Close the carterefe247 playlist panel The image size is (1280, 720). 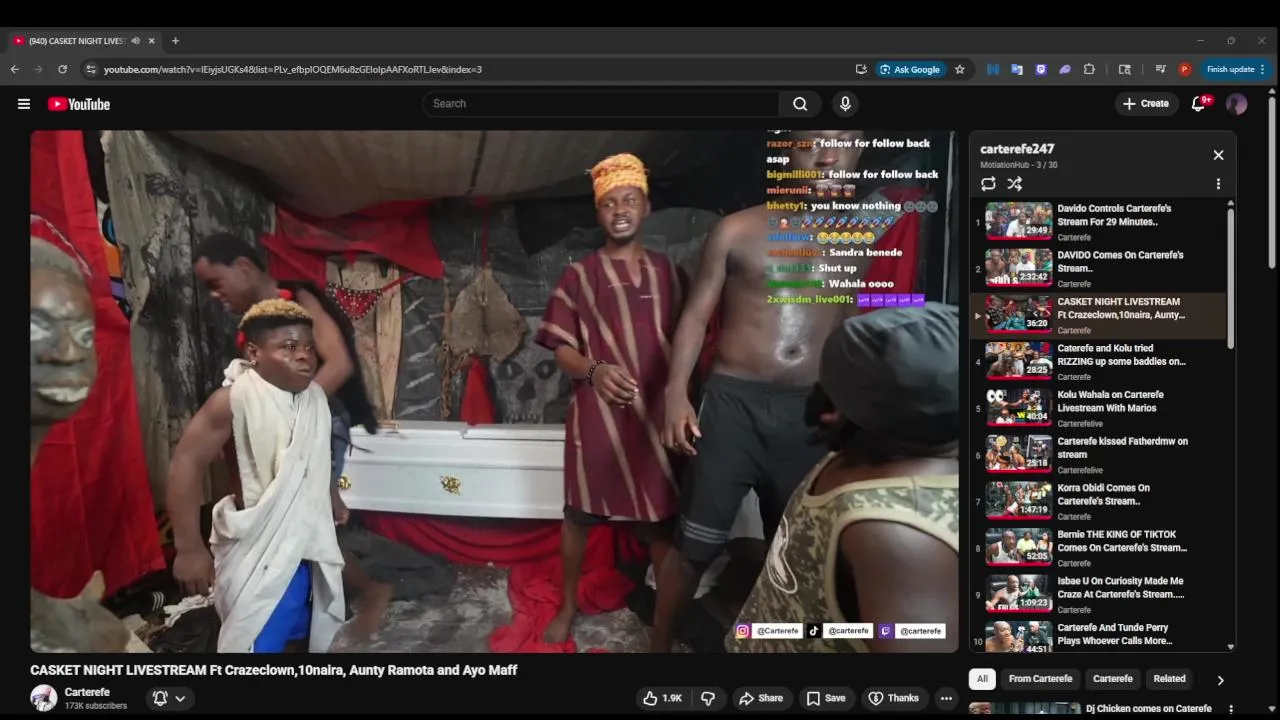click(1218, 155)
